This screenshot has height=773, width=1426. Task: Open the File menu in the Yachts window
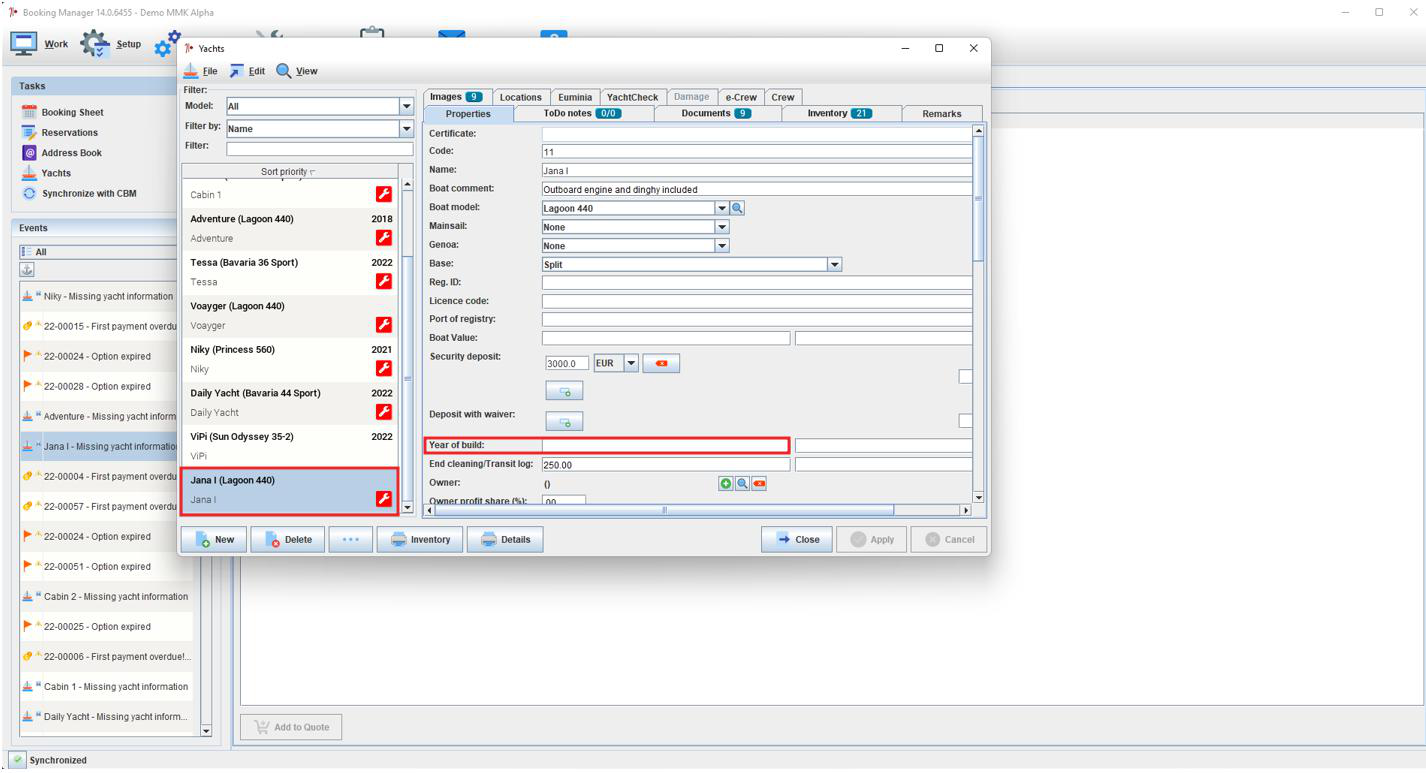coord(201,71)
